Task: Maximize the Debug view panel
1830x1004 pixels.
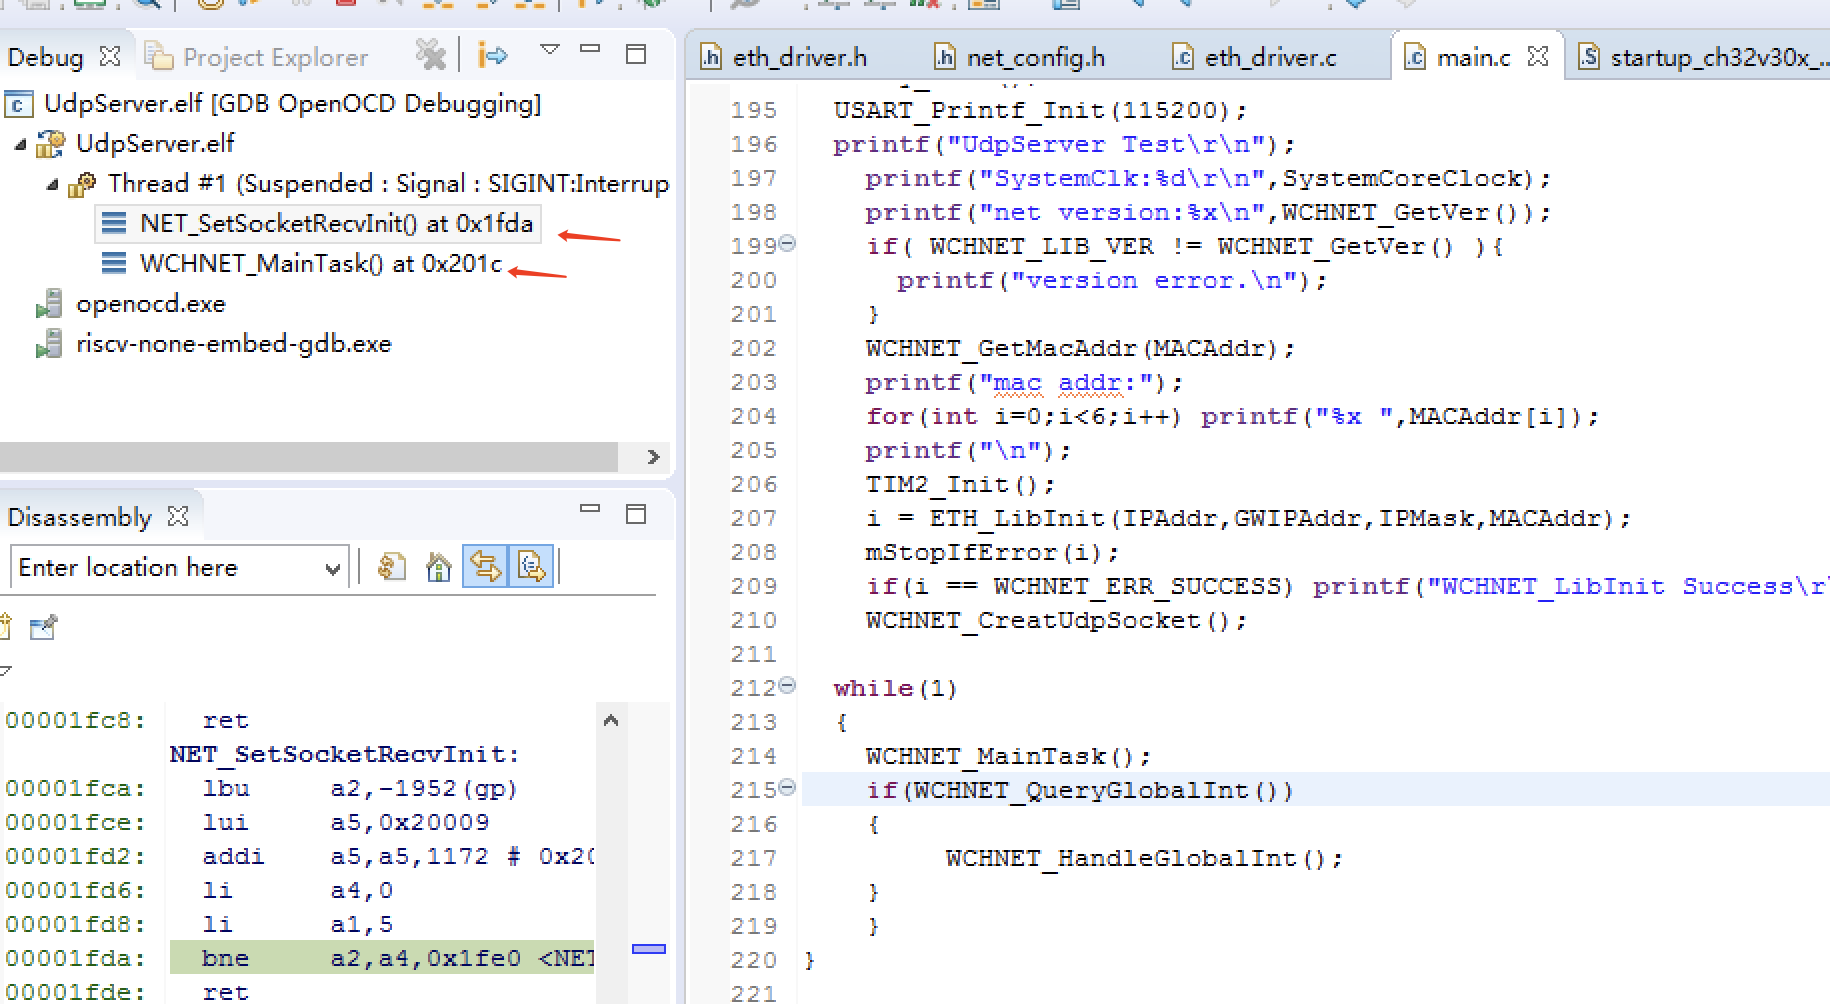Action: click(636, 54)
